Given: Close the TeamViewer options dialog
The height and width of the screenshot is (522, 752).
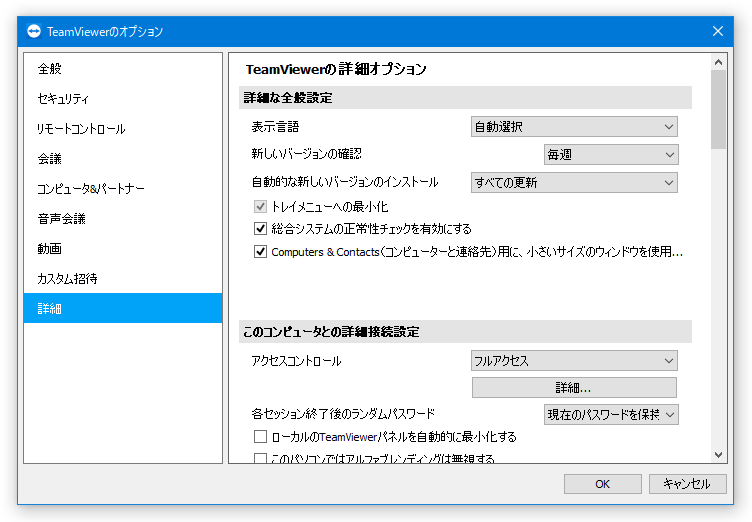Looking at the screenshot, I should (717, 31).
